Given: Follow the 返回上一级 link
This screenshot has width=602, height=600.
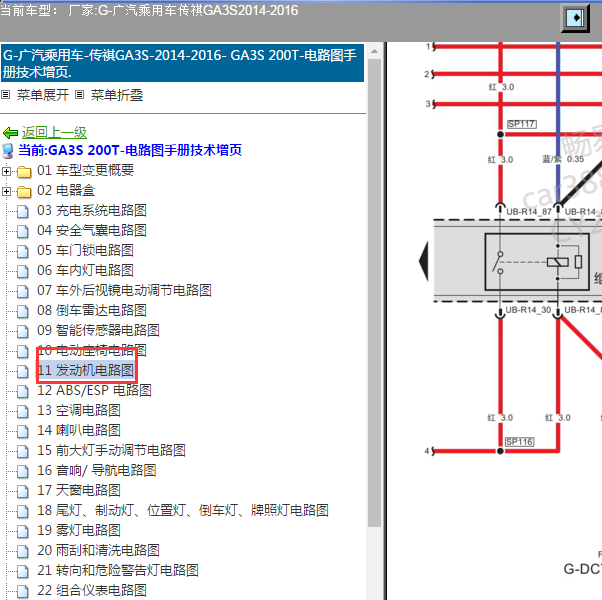Looking at the screenshot, I should tap(54, 132).
